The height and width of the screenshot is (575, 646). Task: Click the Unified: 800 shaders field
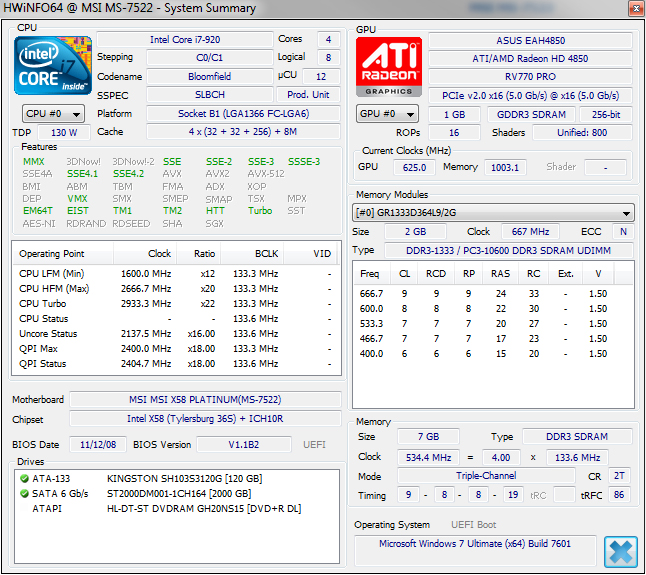coord(582,133)
